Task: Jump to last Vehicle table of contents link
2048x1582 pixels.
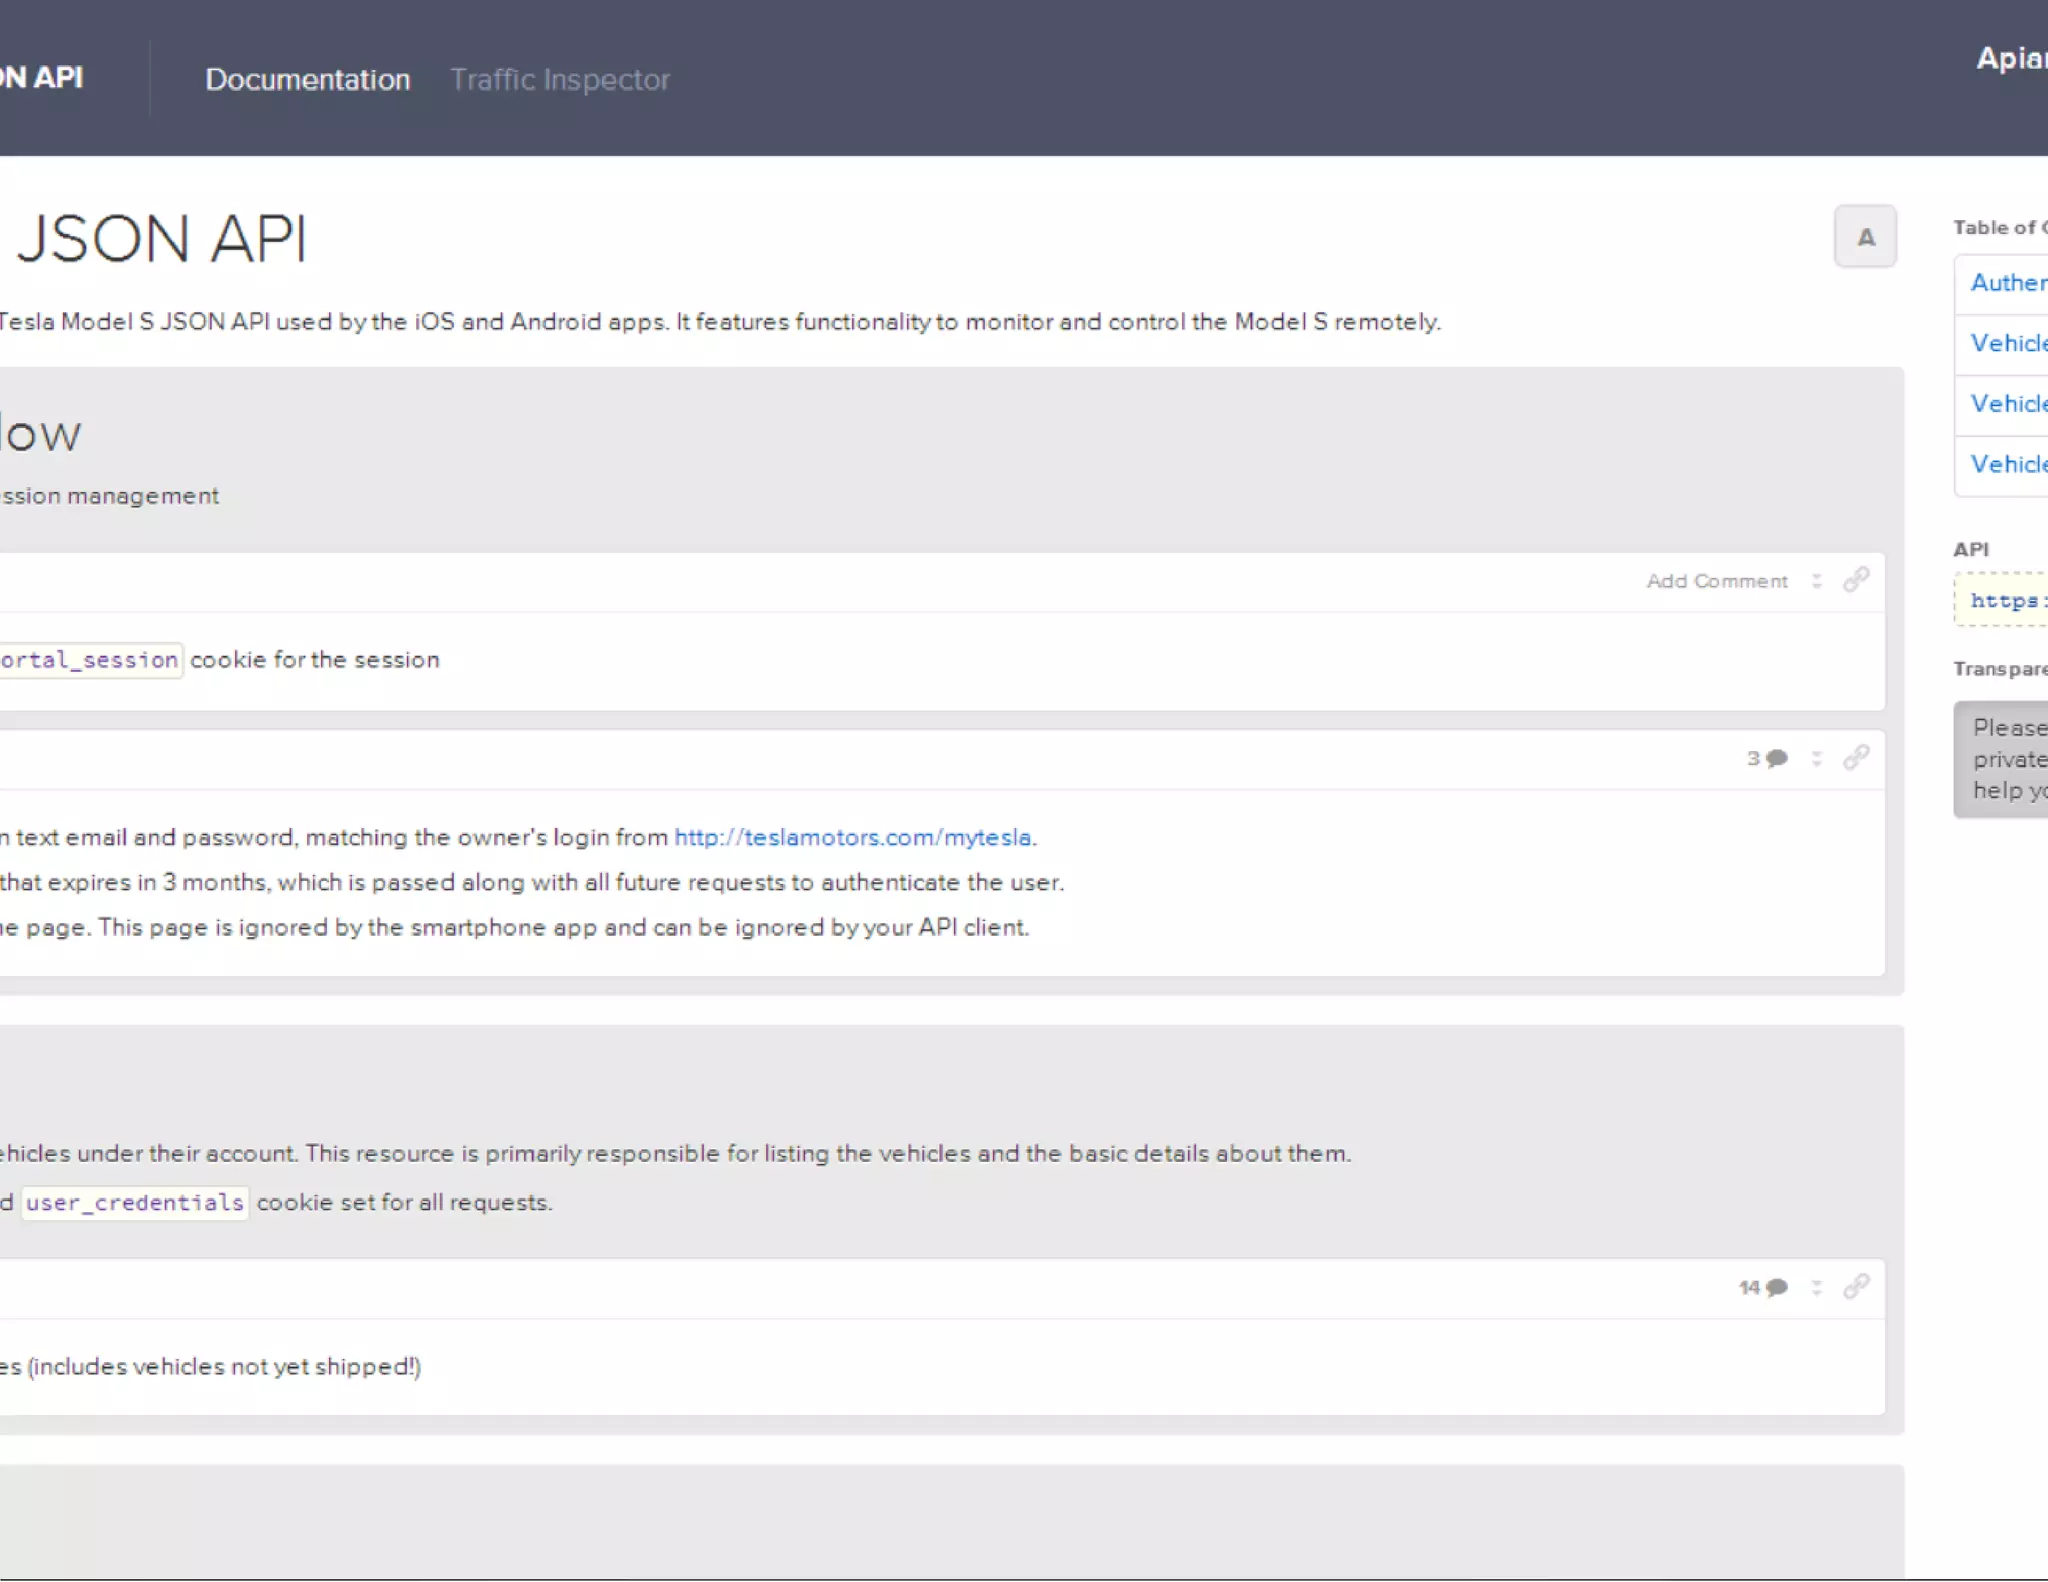Action: click(x=2008, y=464)
